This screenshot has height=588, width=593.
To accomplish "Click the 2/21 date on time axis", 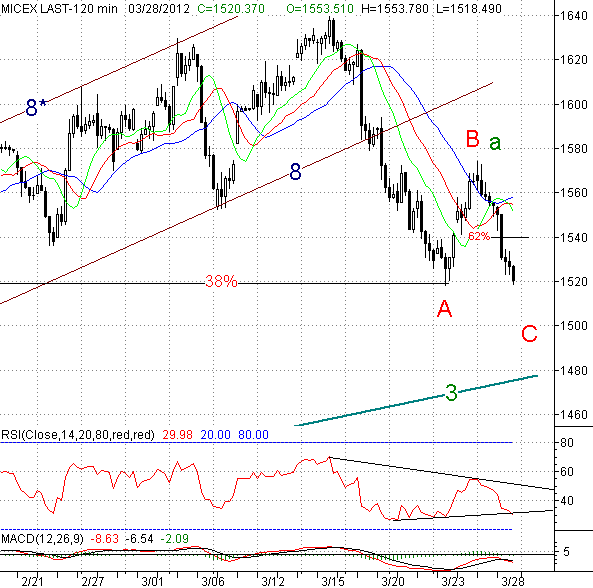I will click(33, 581).
